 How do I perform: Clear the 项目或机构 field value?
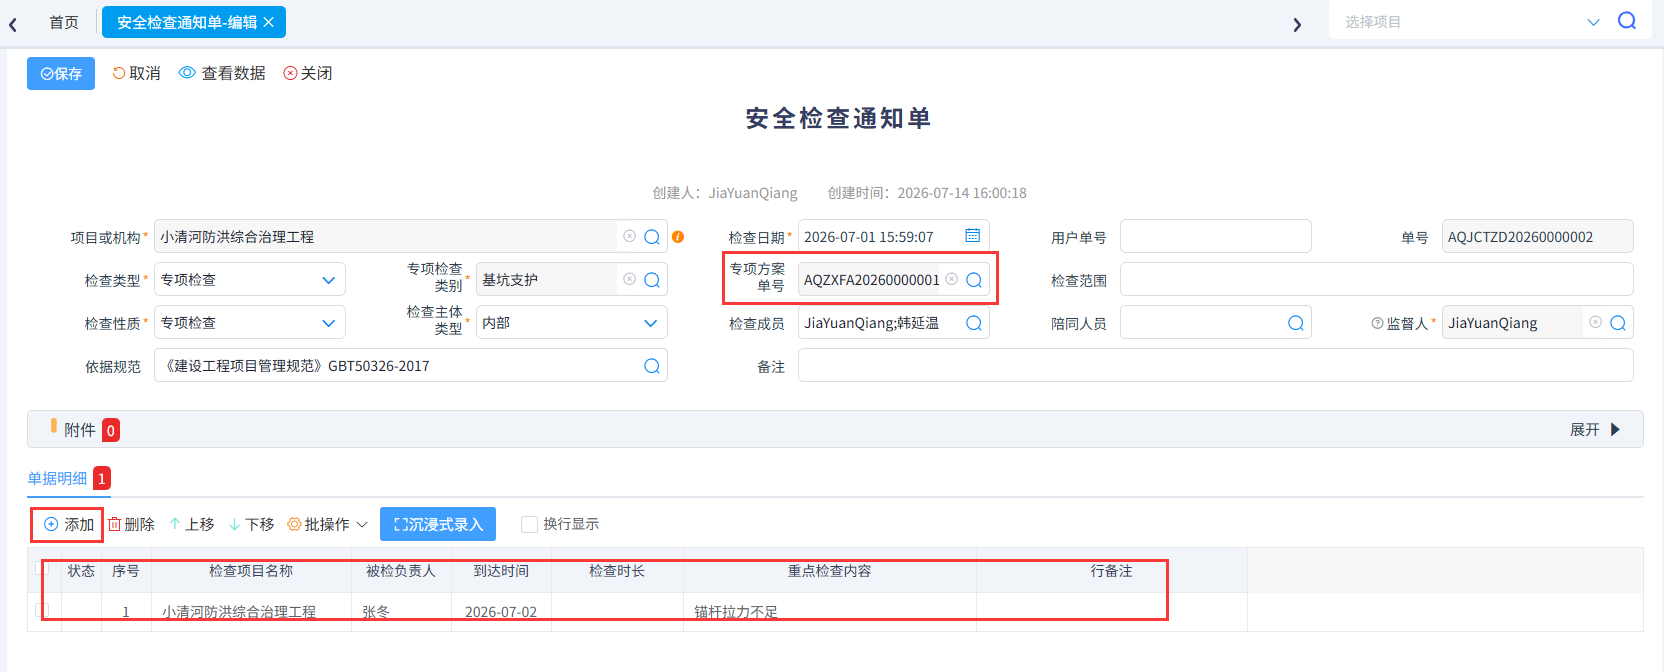(630, 236)
